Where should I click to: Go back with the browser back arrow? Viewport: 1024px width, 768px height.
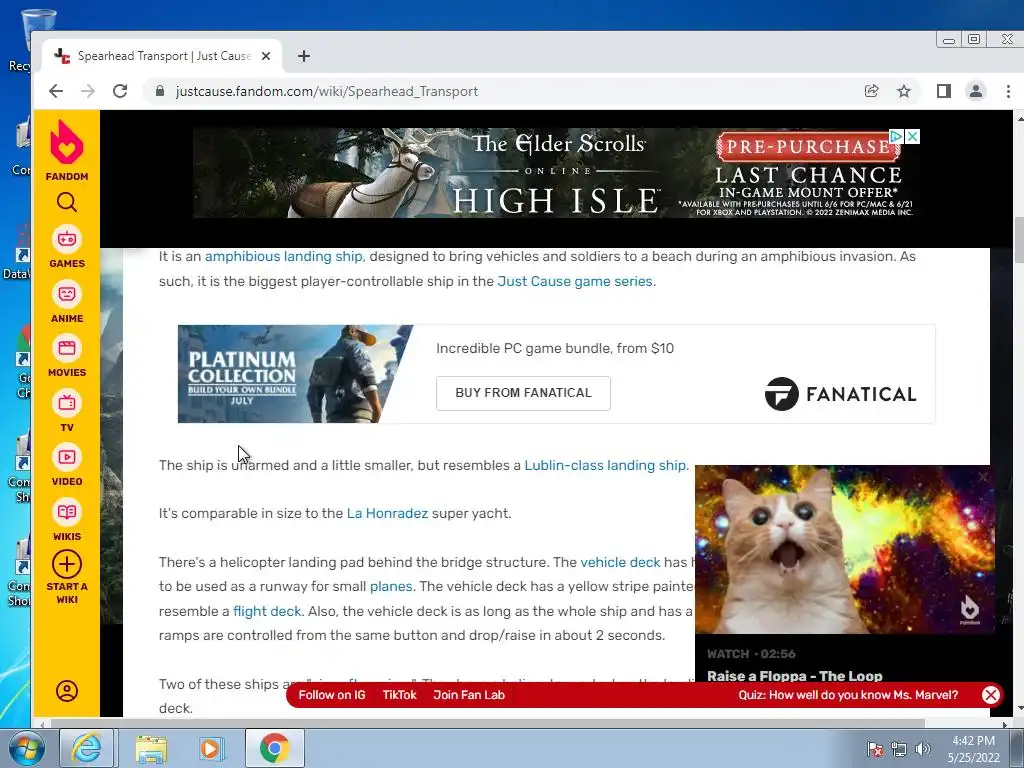tap(56, 91)
